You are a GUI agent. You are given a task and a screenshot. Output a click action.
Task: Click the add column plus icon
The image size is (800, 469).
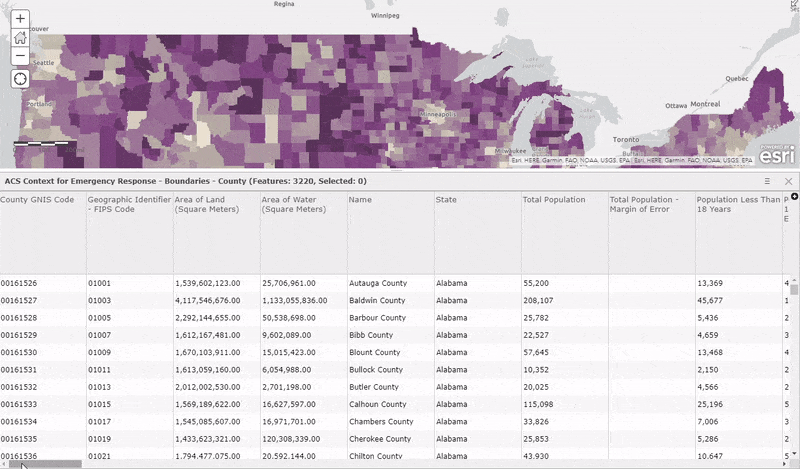pyautogui.click(x=794, y=196)
